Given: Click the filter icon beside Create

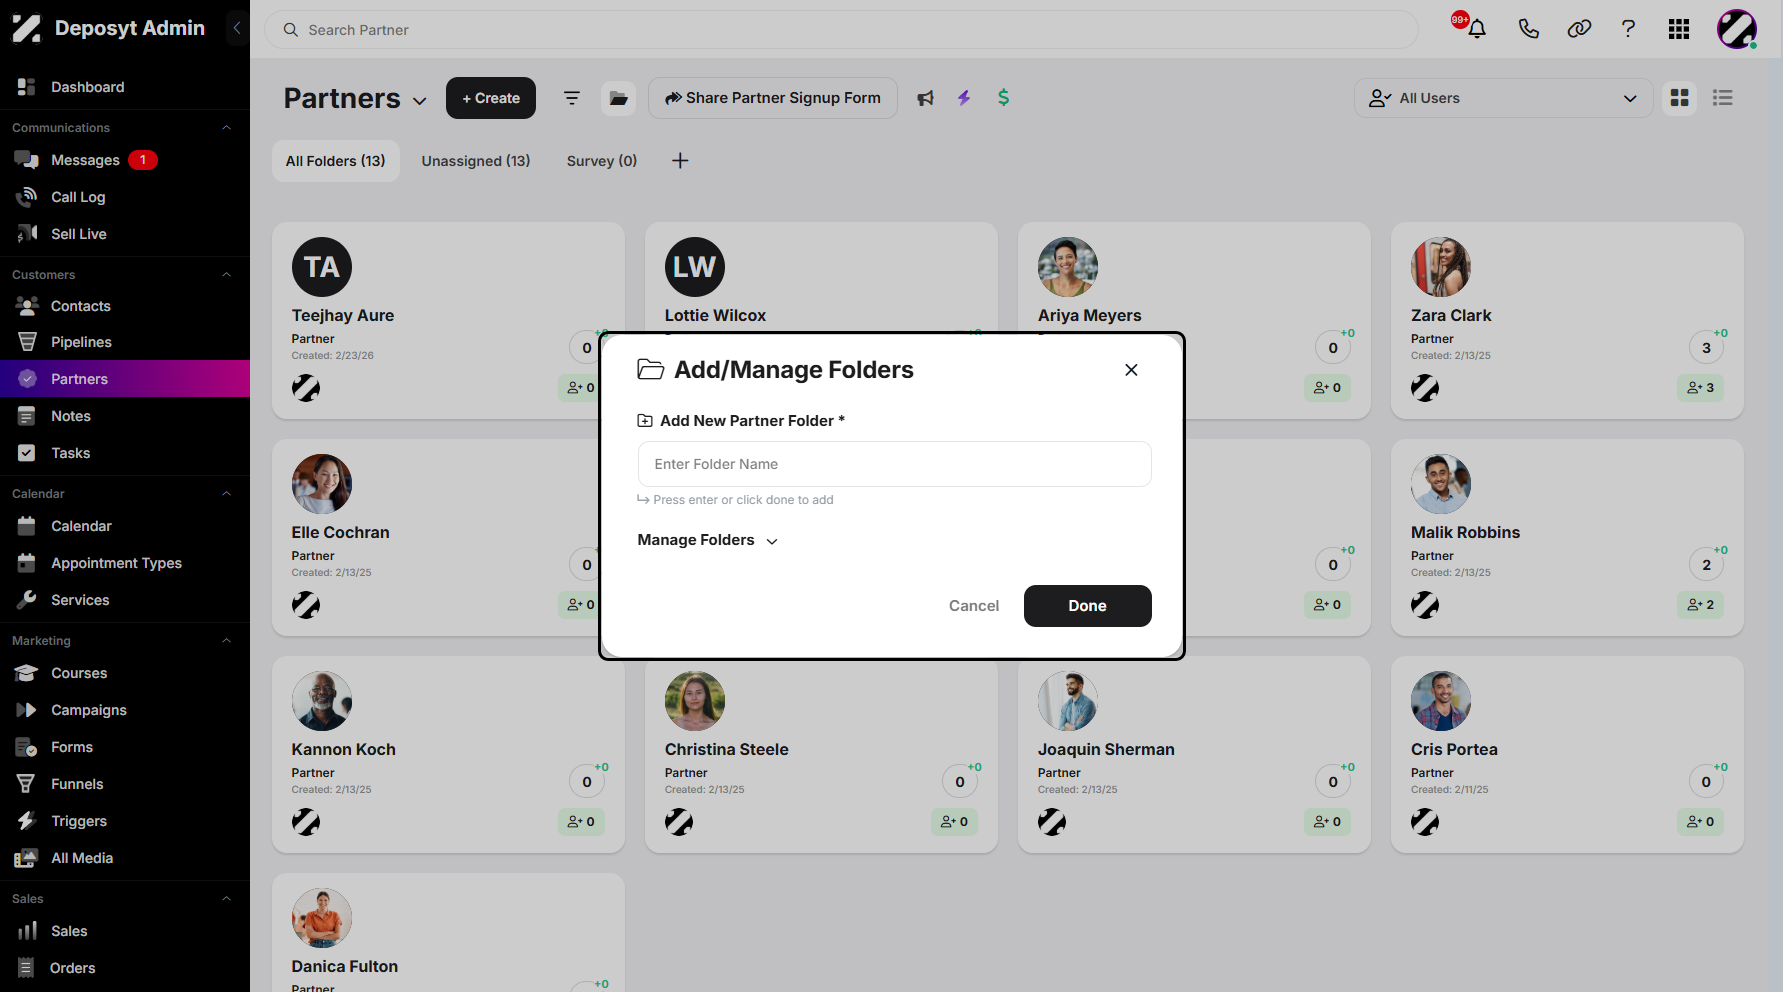Looking at the screenshot, I should pos(572,98).
